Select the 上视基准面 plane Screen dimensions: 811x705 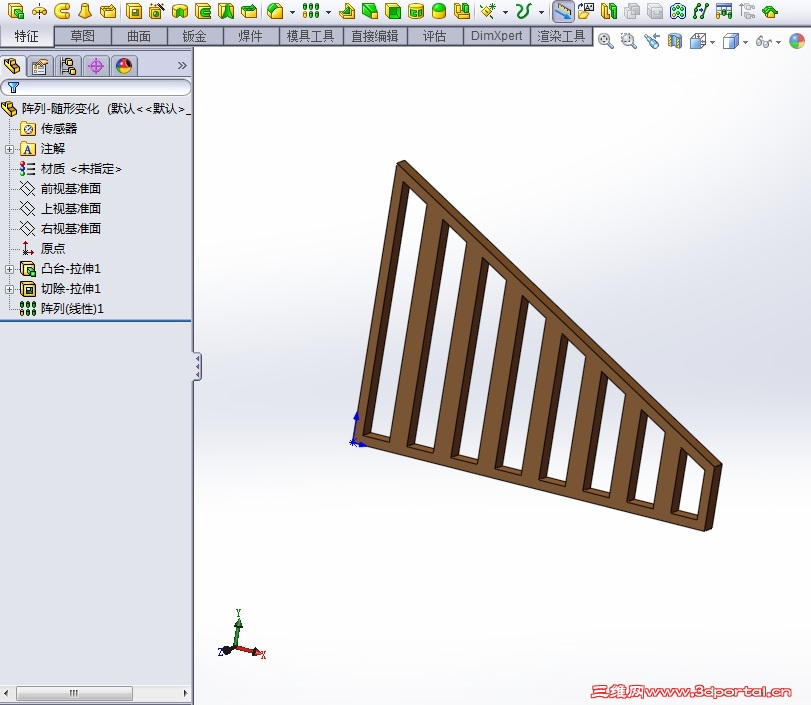click(x=70, y=208)
